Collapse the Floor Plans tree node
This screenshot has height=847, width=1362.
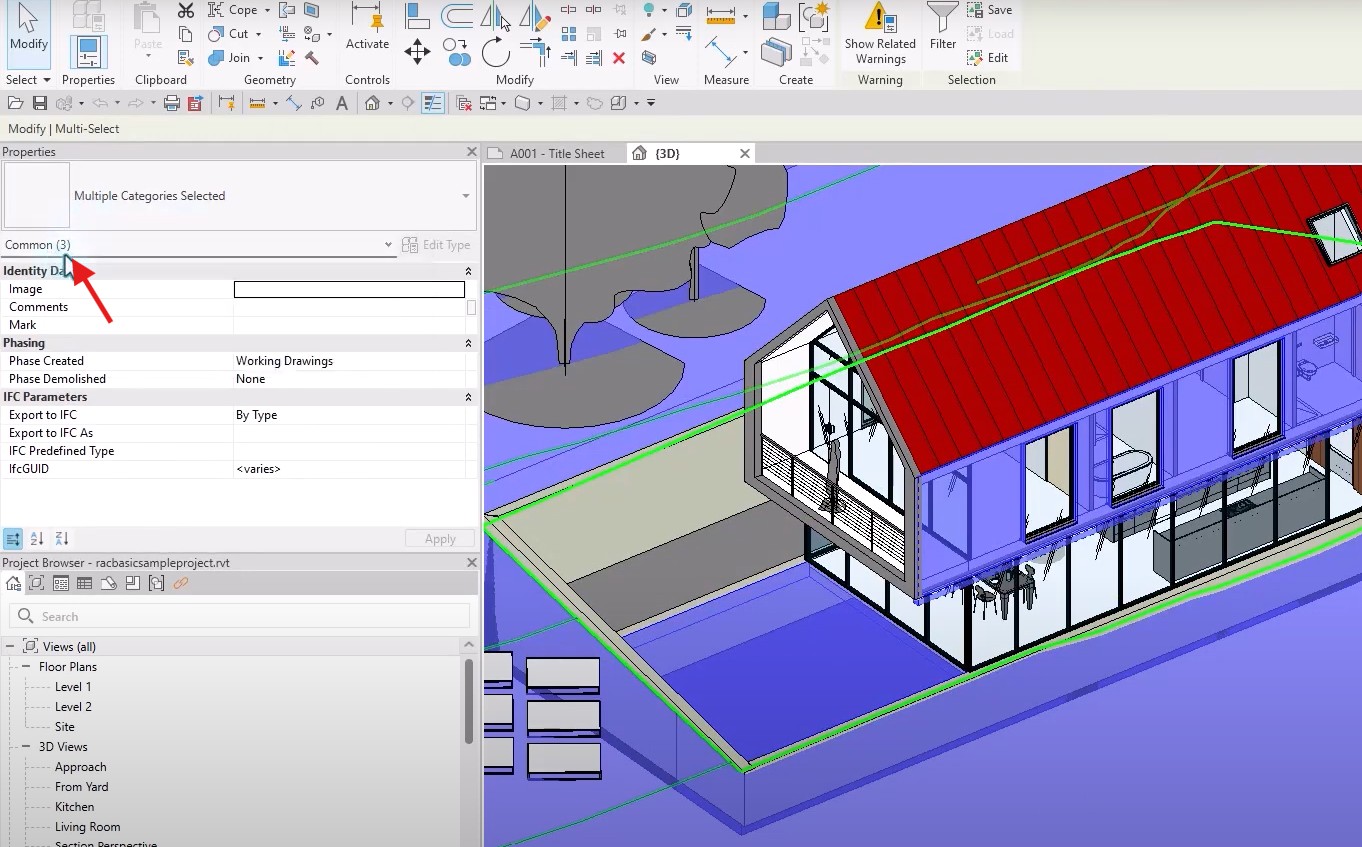coord(26,667)
